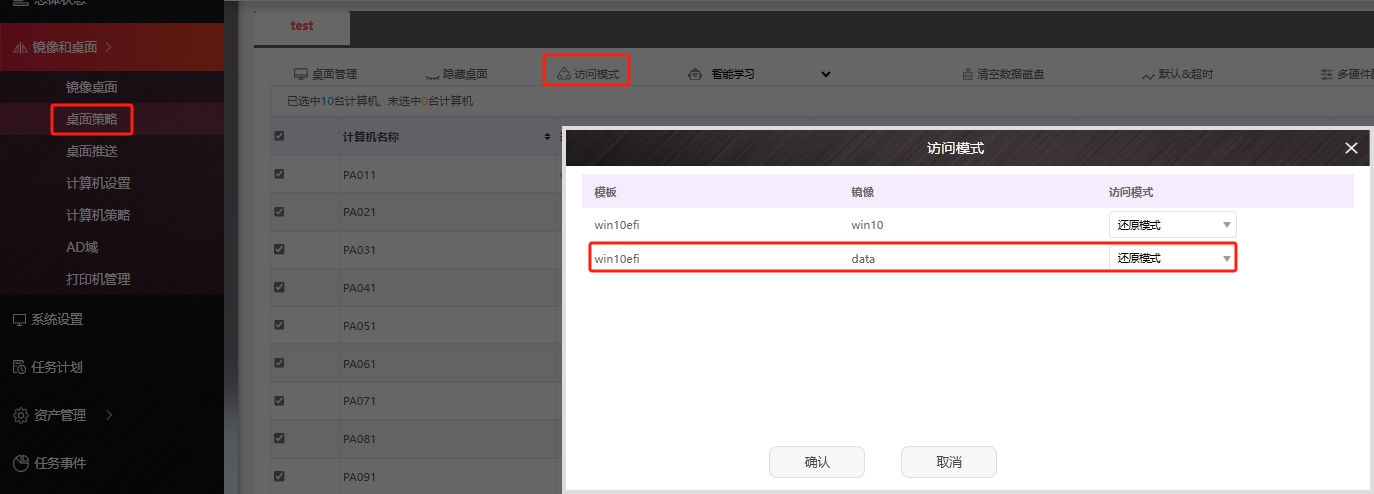The width and height of the screenshot is (1374, 494).
Task: Open access mode dropdown for win10 image
Action: click(x=1172, y=225)
